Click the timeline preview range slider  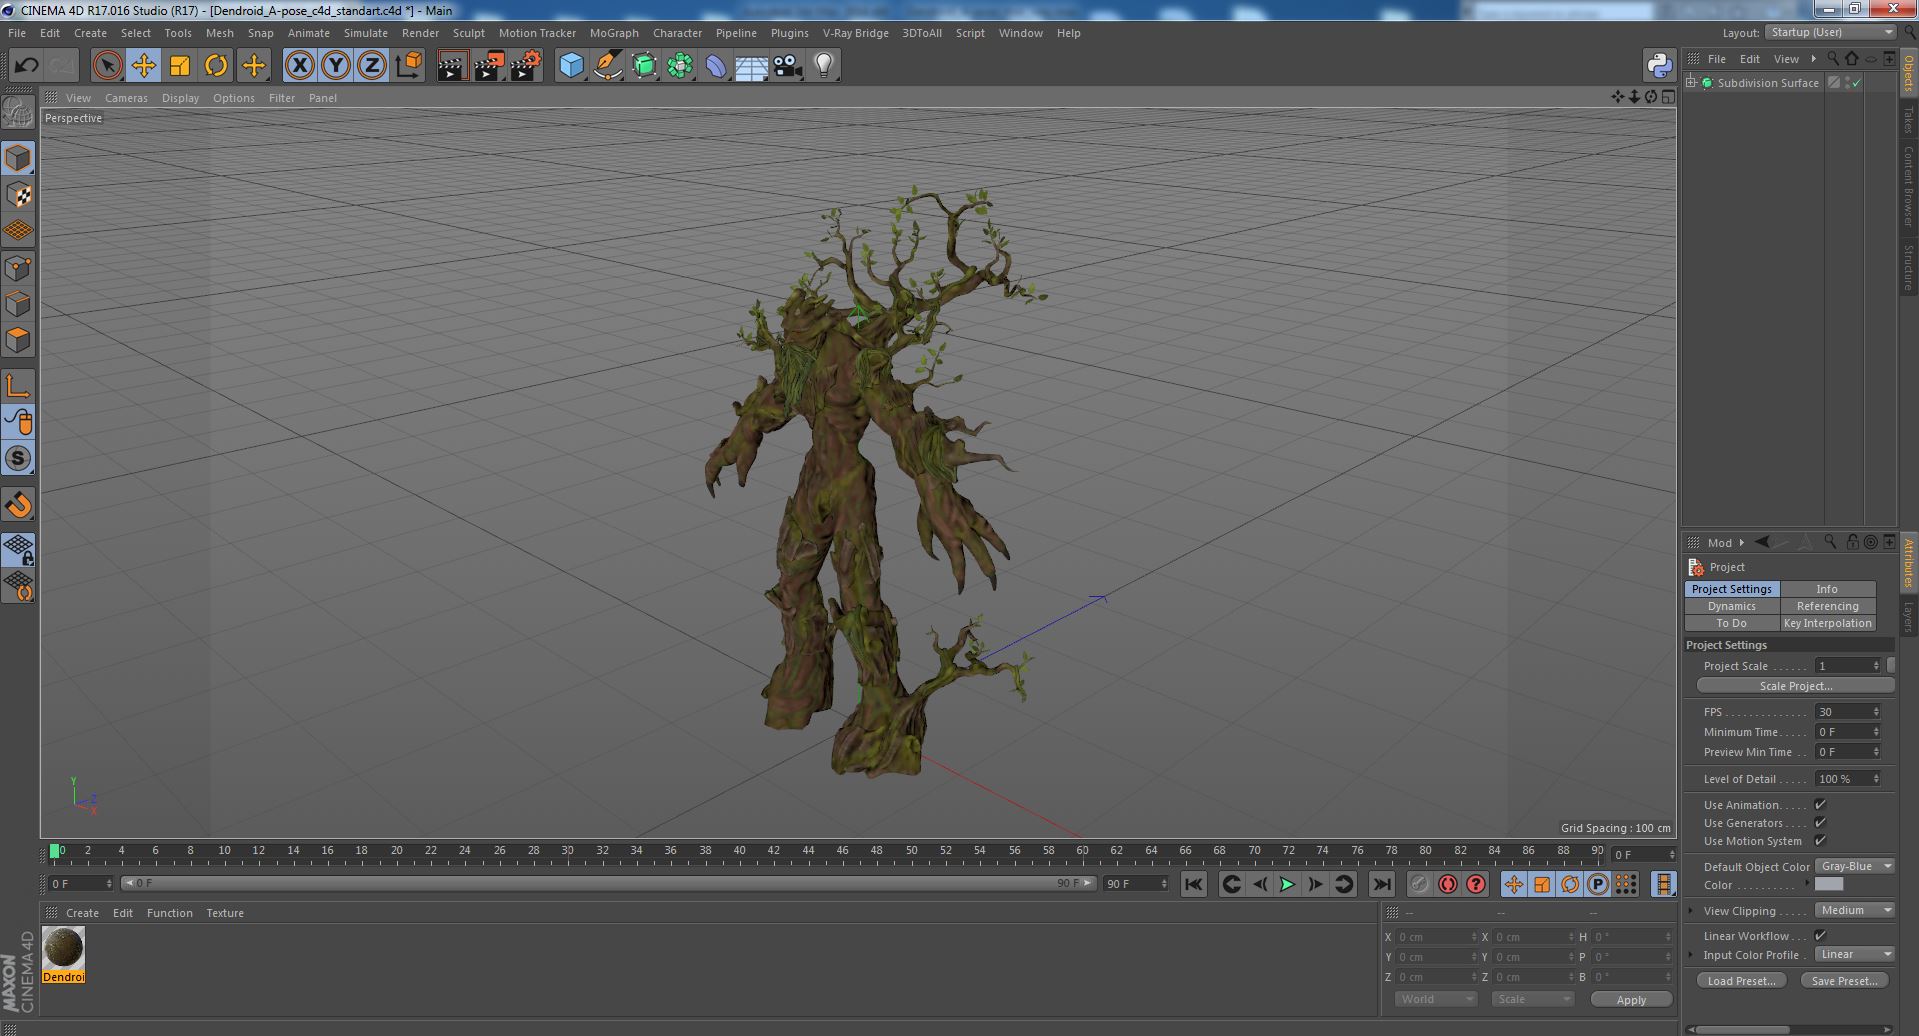(x=608, y=884)
